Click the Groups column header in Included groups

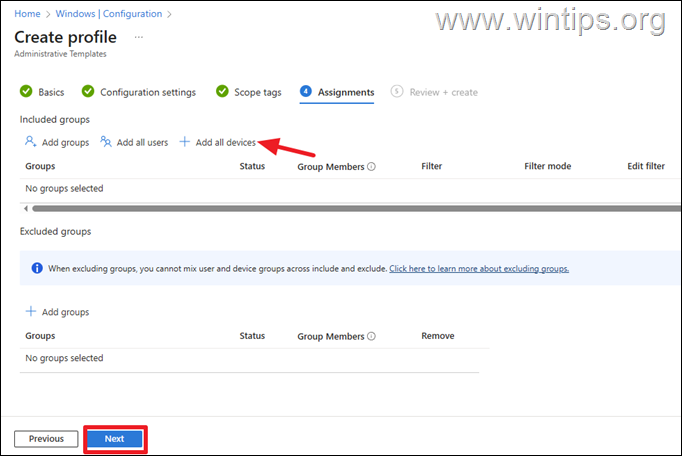[40, 166]
